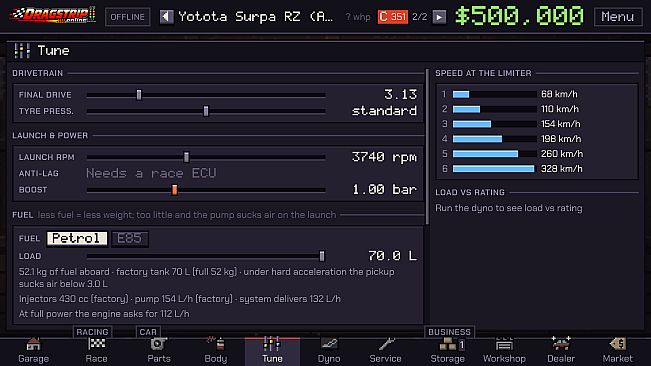Open the Body screen
This screenshot has height=366, width=651.
(x=215, y=351)
